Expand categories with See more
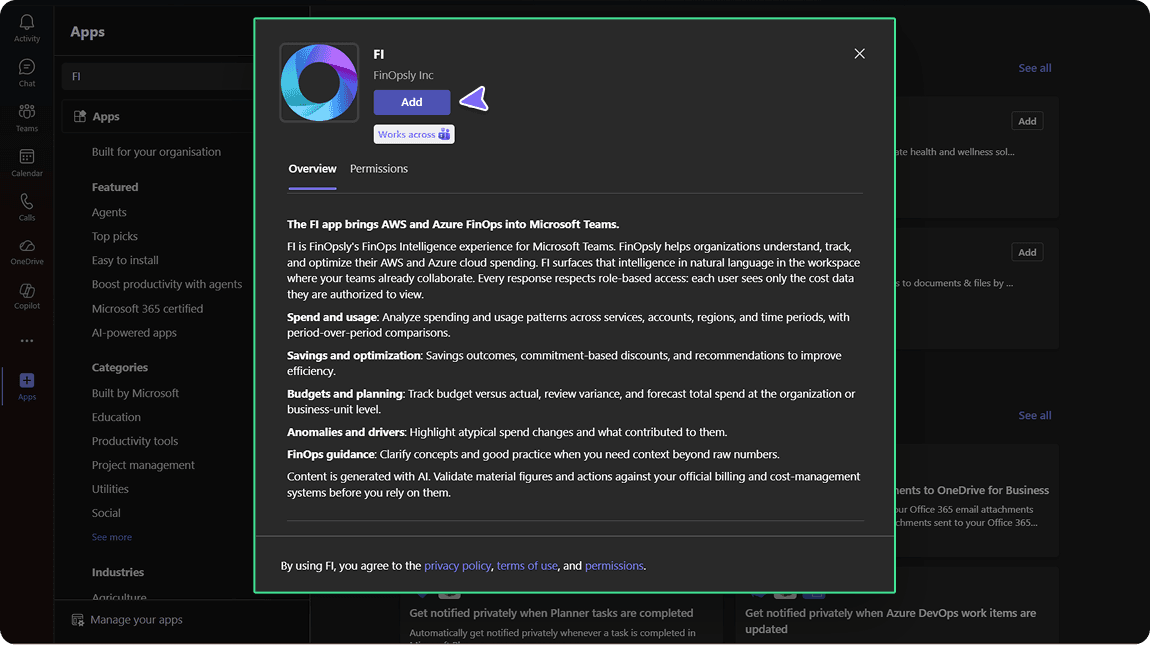1150x645 pixels. coord(111,537)
